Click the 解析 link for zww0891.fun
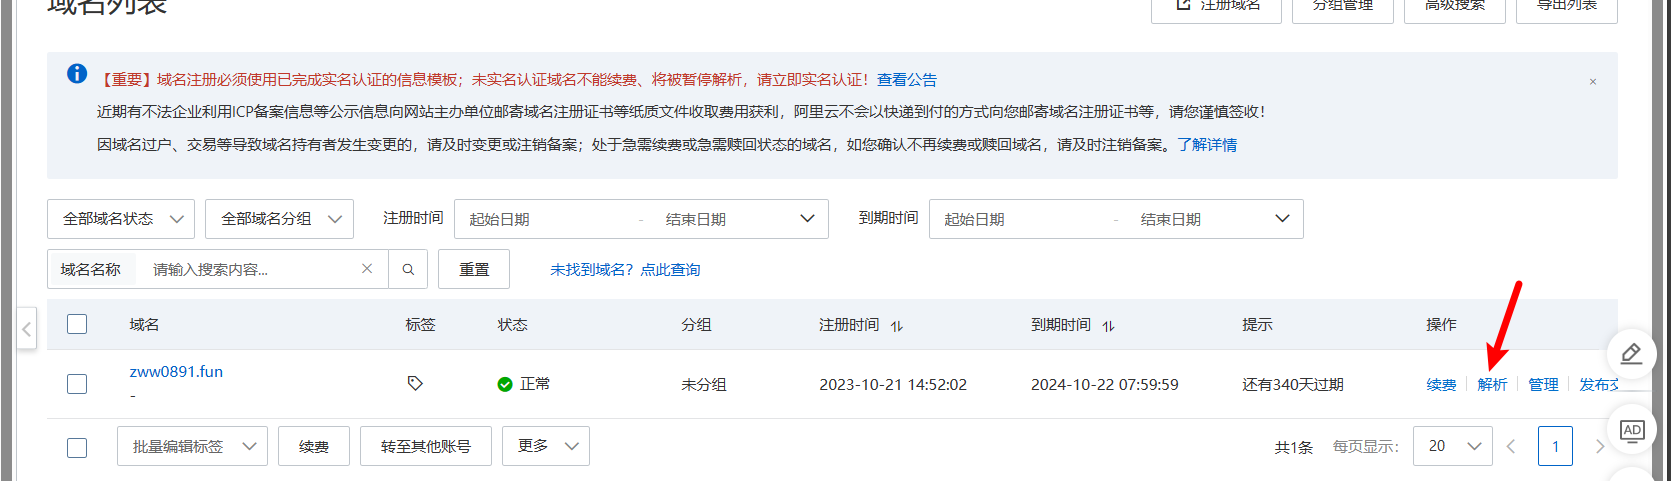The image size is (1671, 481). tap(1492, 385)
